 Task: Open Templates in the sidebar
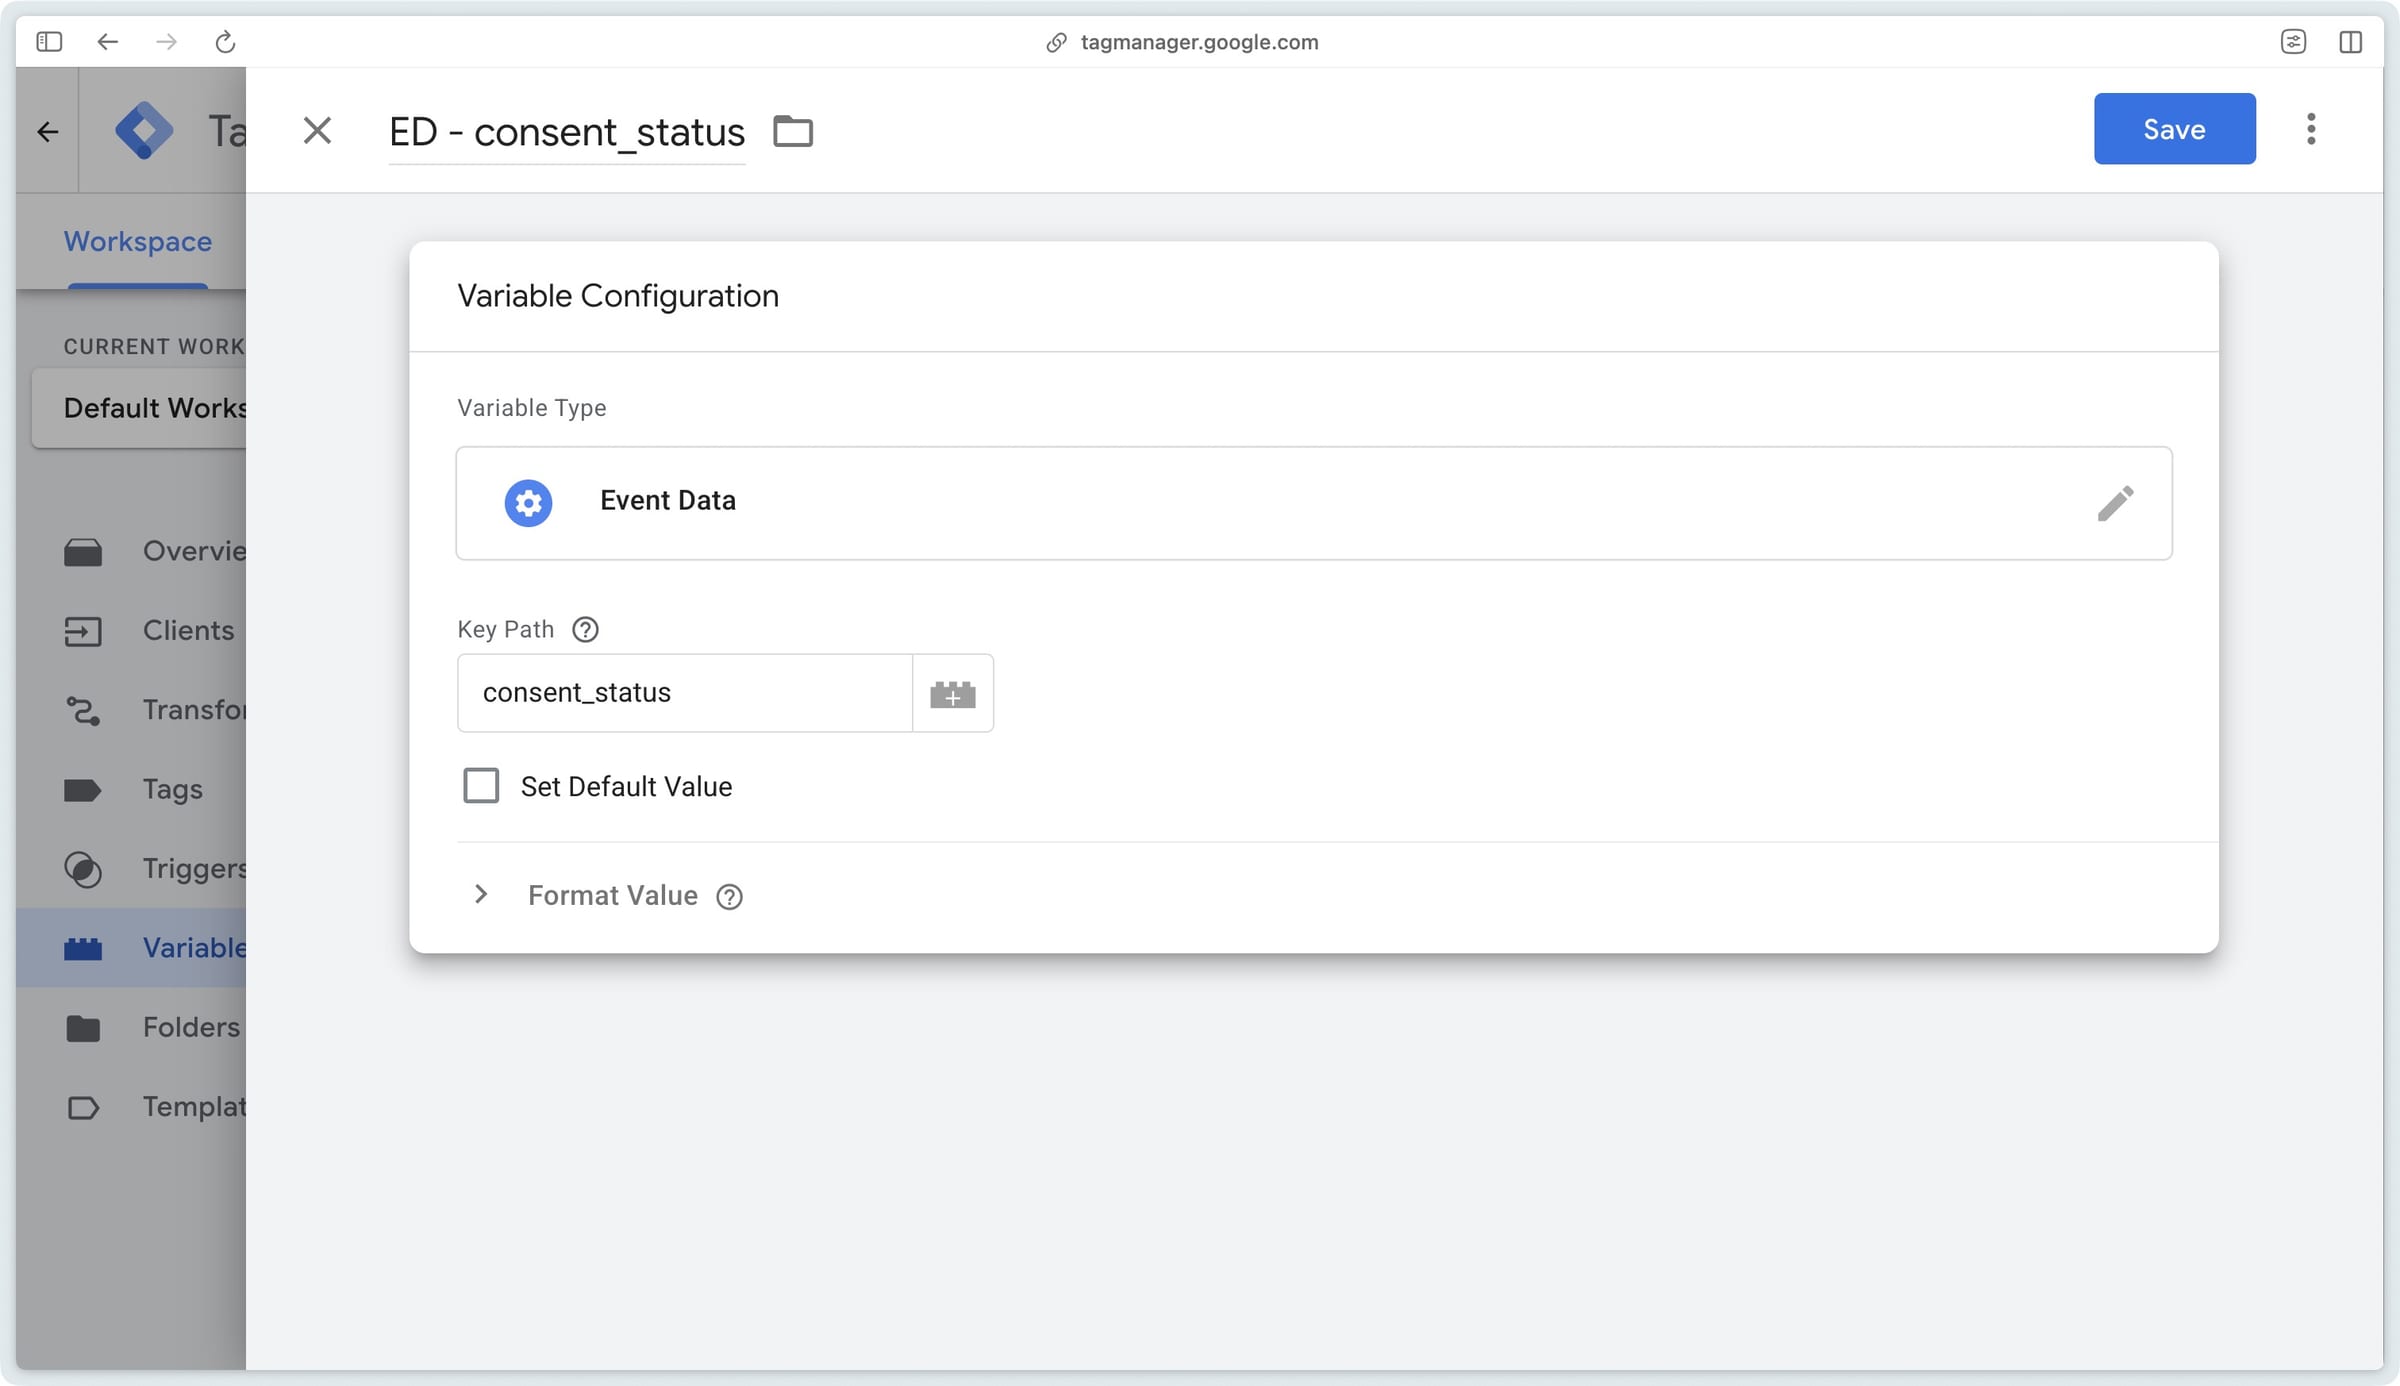[x=131, y=1107]
